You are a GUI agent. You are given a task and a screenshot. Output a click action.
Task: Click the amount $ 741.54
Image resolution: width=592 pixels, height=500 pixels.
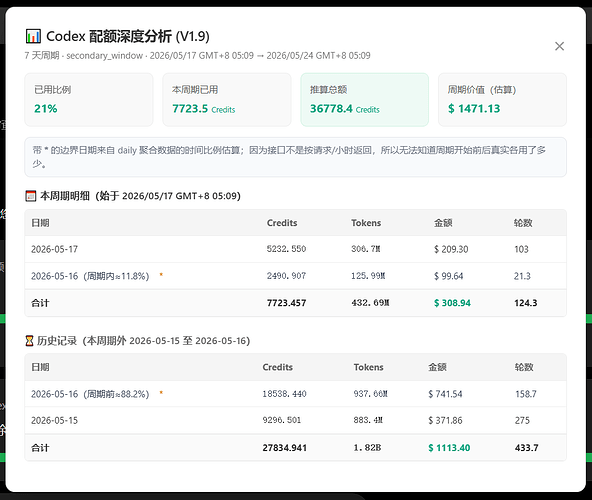tap(445, 394)
